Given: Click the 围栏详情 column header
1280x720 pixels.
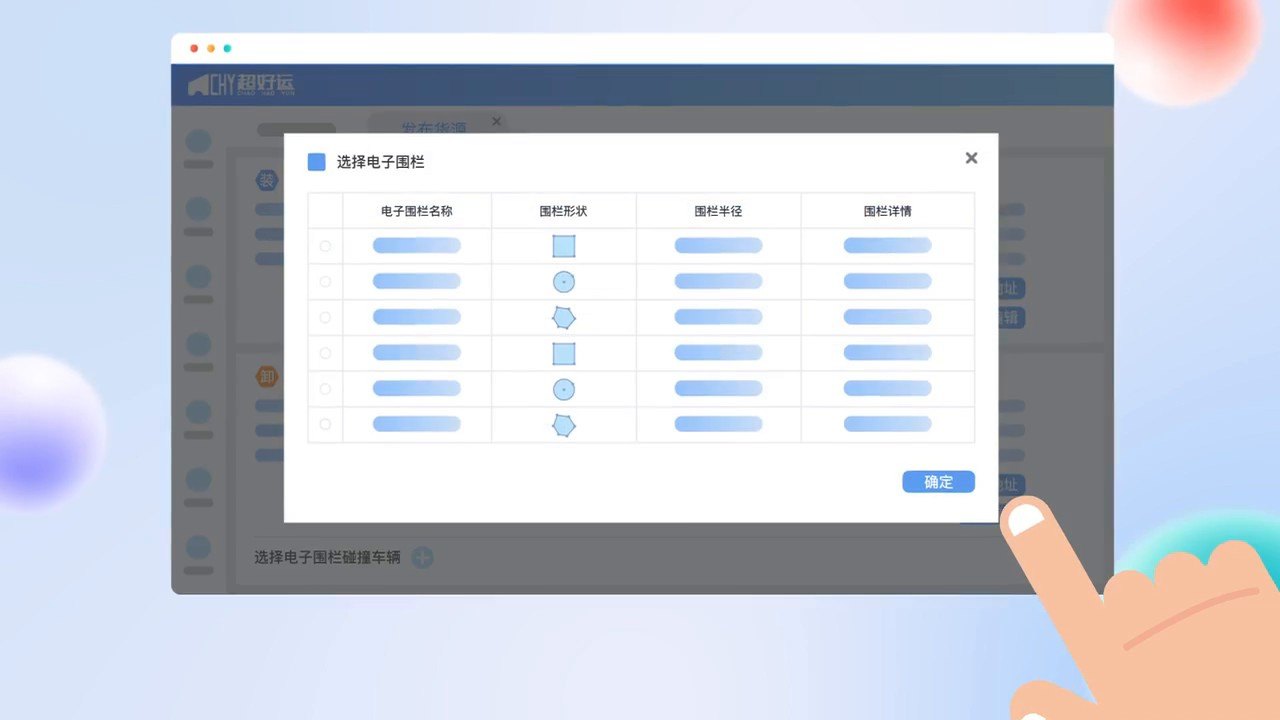Looking at the screenshot, I should (887, 211).
